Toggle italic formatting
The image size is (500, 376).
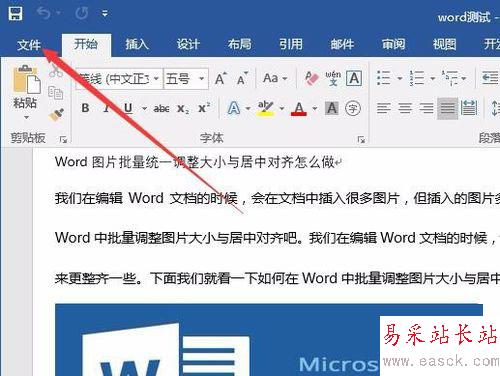click(107, 108)
